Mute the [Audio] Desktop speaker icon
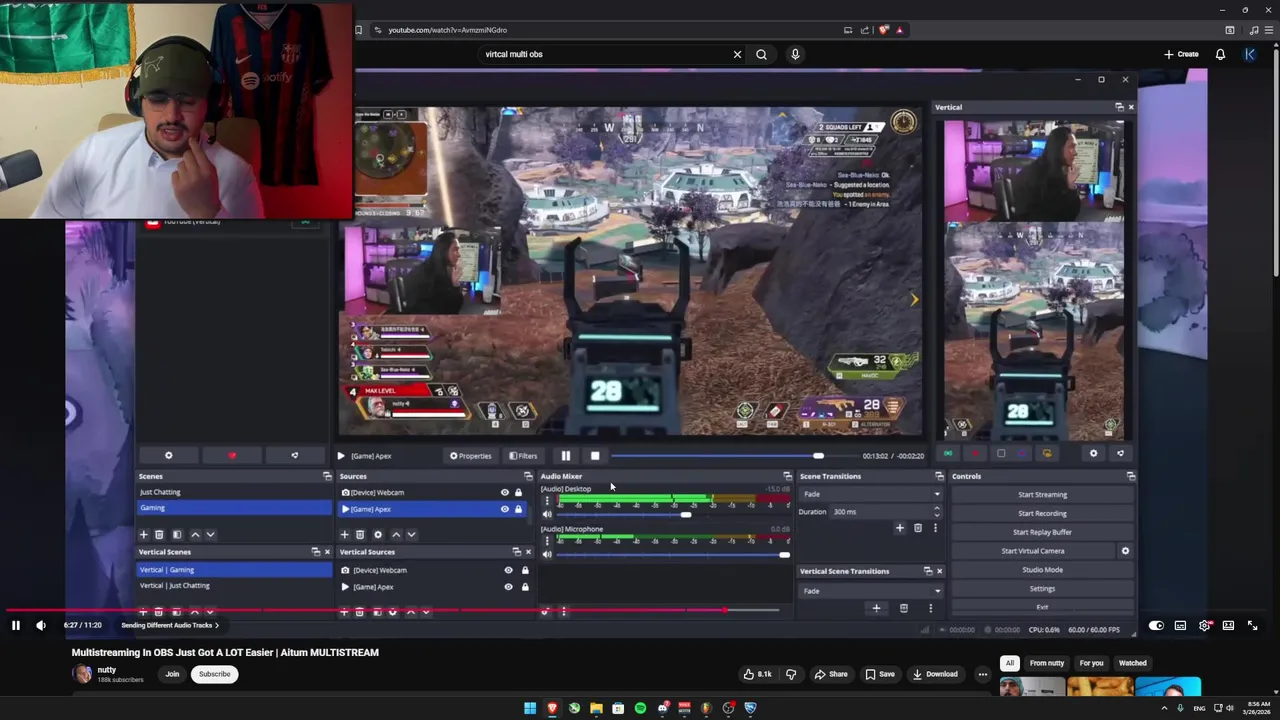Screen dimensions: 1280x720 coord(547,514)
